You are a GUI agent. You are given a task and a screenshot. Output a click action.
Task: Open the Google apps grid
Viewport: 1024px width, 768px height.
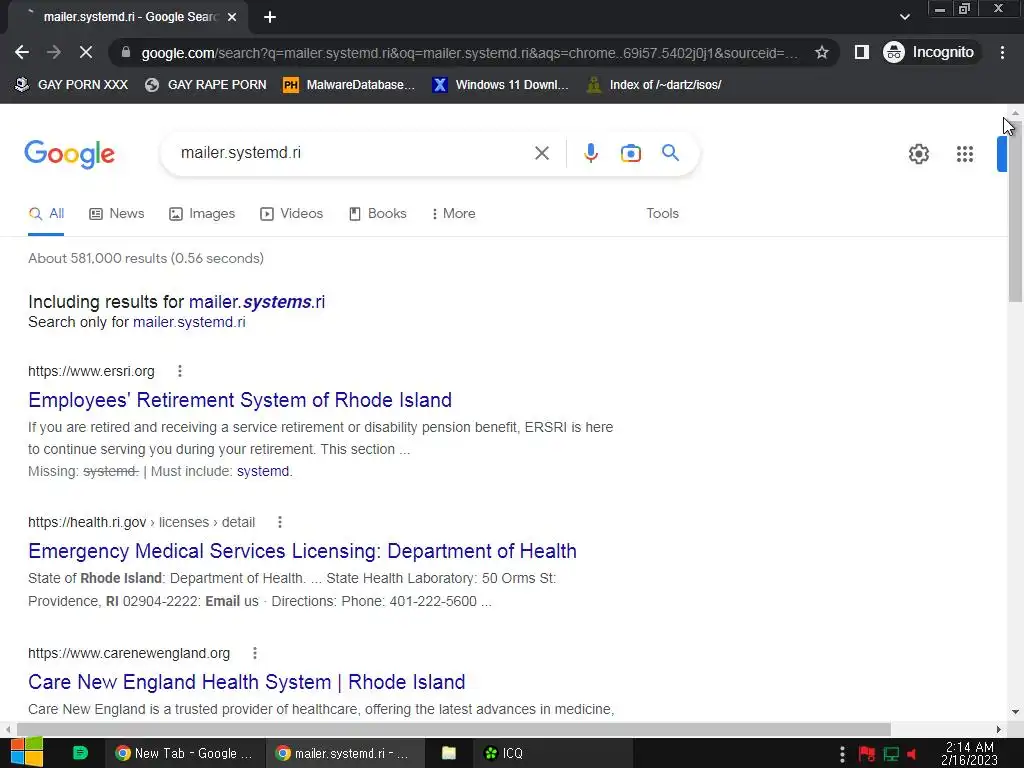click(965, 154)
